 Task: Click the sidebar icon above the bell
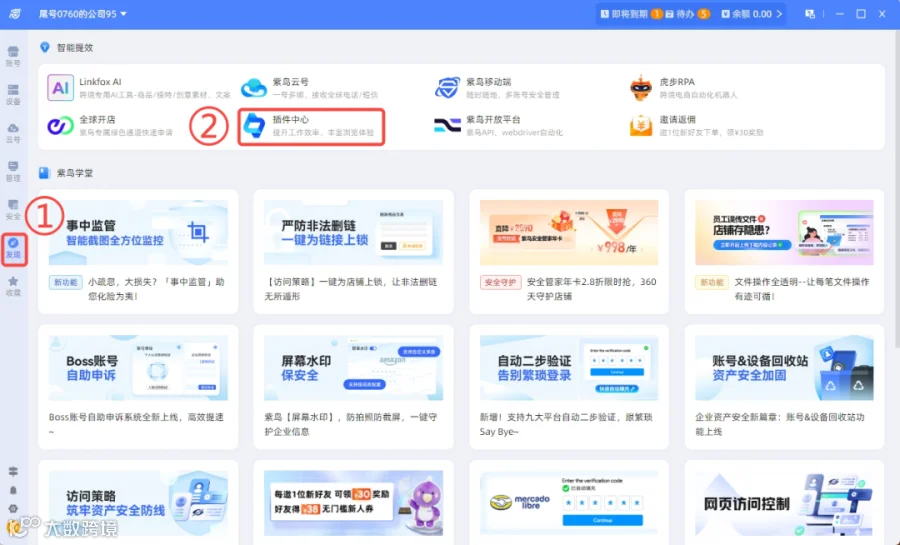[13, 472]
